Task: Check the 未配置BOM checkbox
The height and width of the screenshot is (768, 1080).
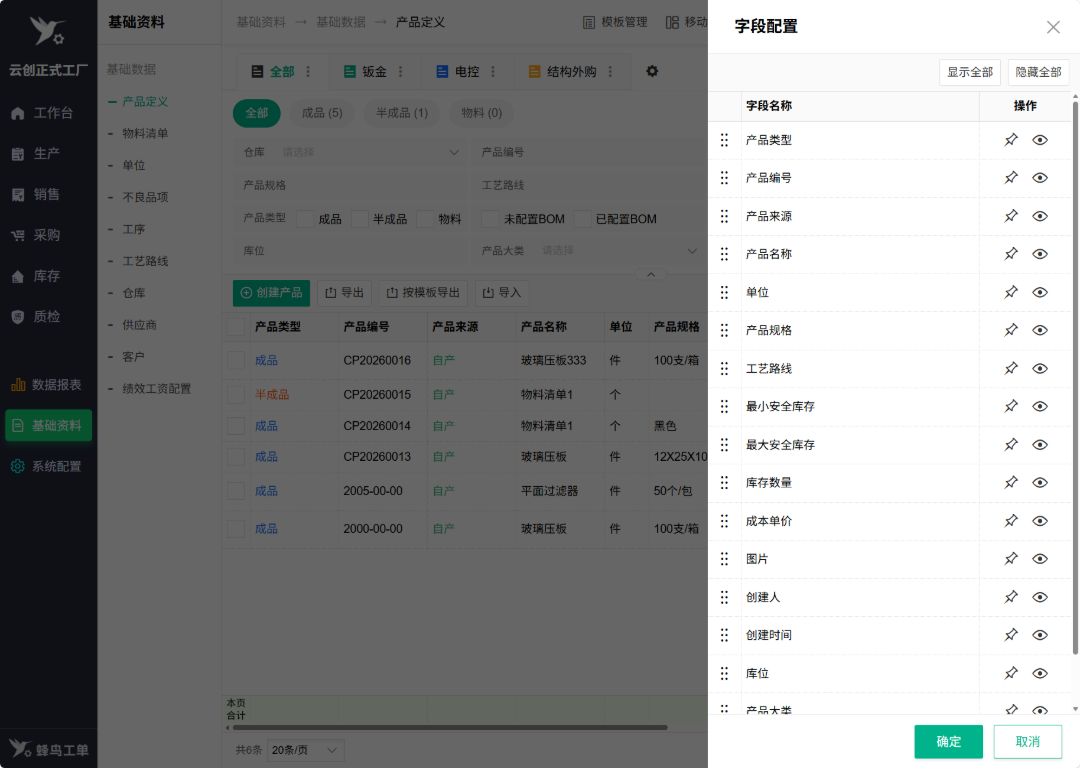Action: pyautogui.click(x=490, y=219)
